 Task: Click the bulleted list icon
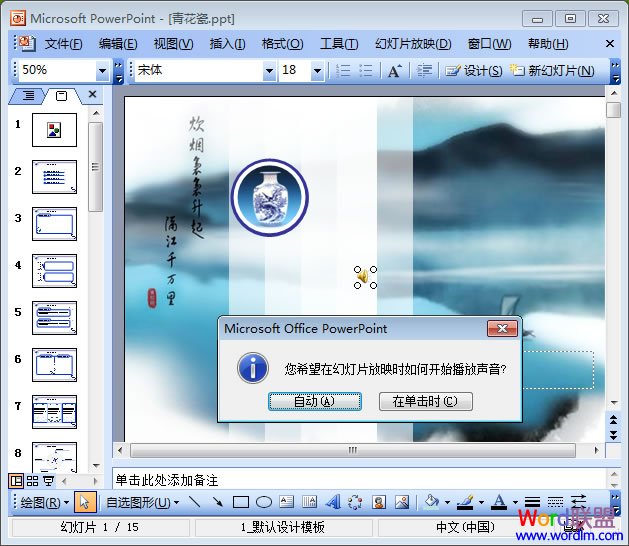365,71
